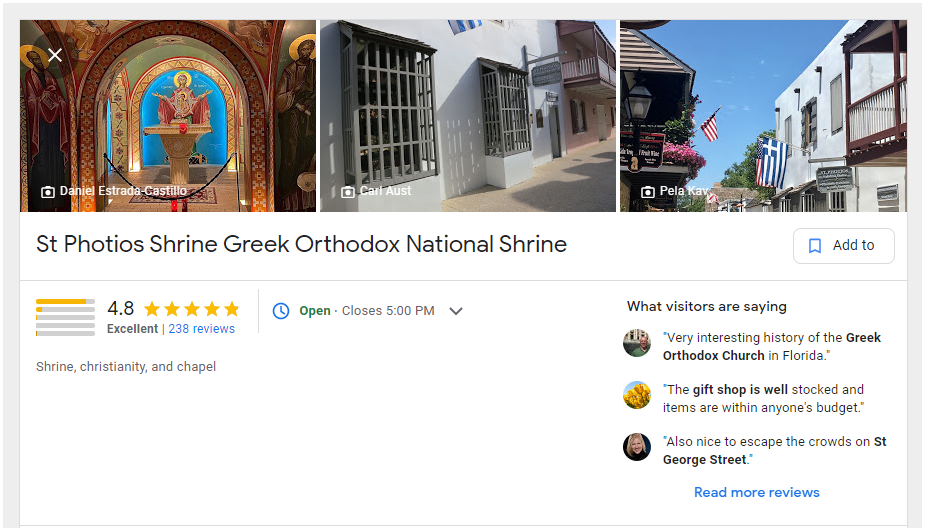Click the five gold stars rating
Screen dimensions: 927x528
click(192, 309)
